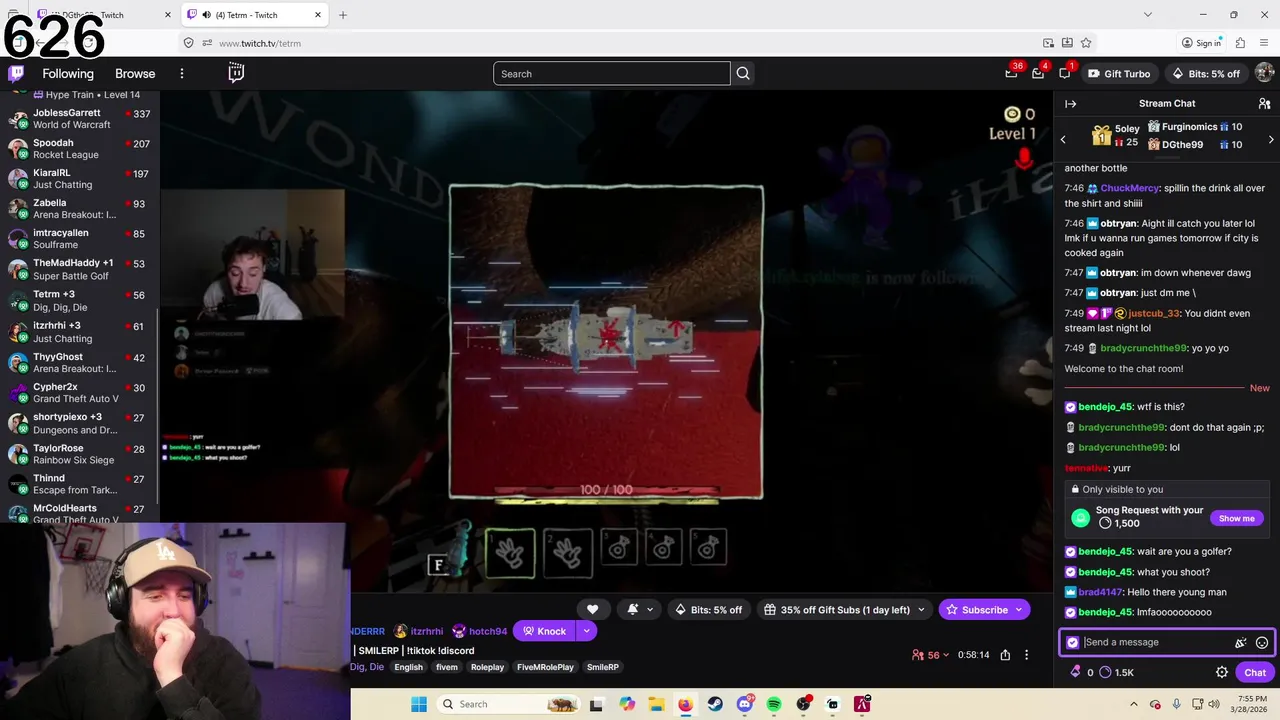This screenshot has height=720, width=1280.
Task: Open Discord from the taskbar
Action: [744, 704]
